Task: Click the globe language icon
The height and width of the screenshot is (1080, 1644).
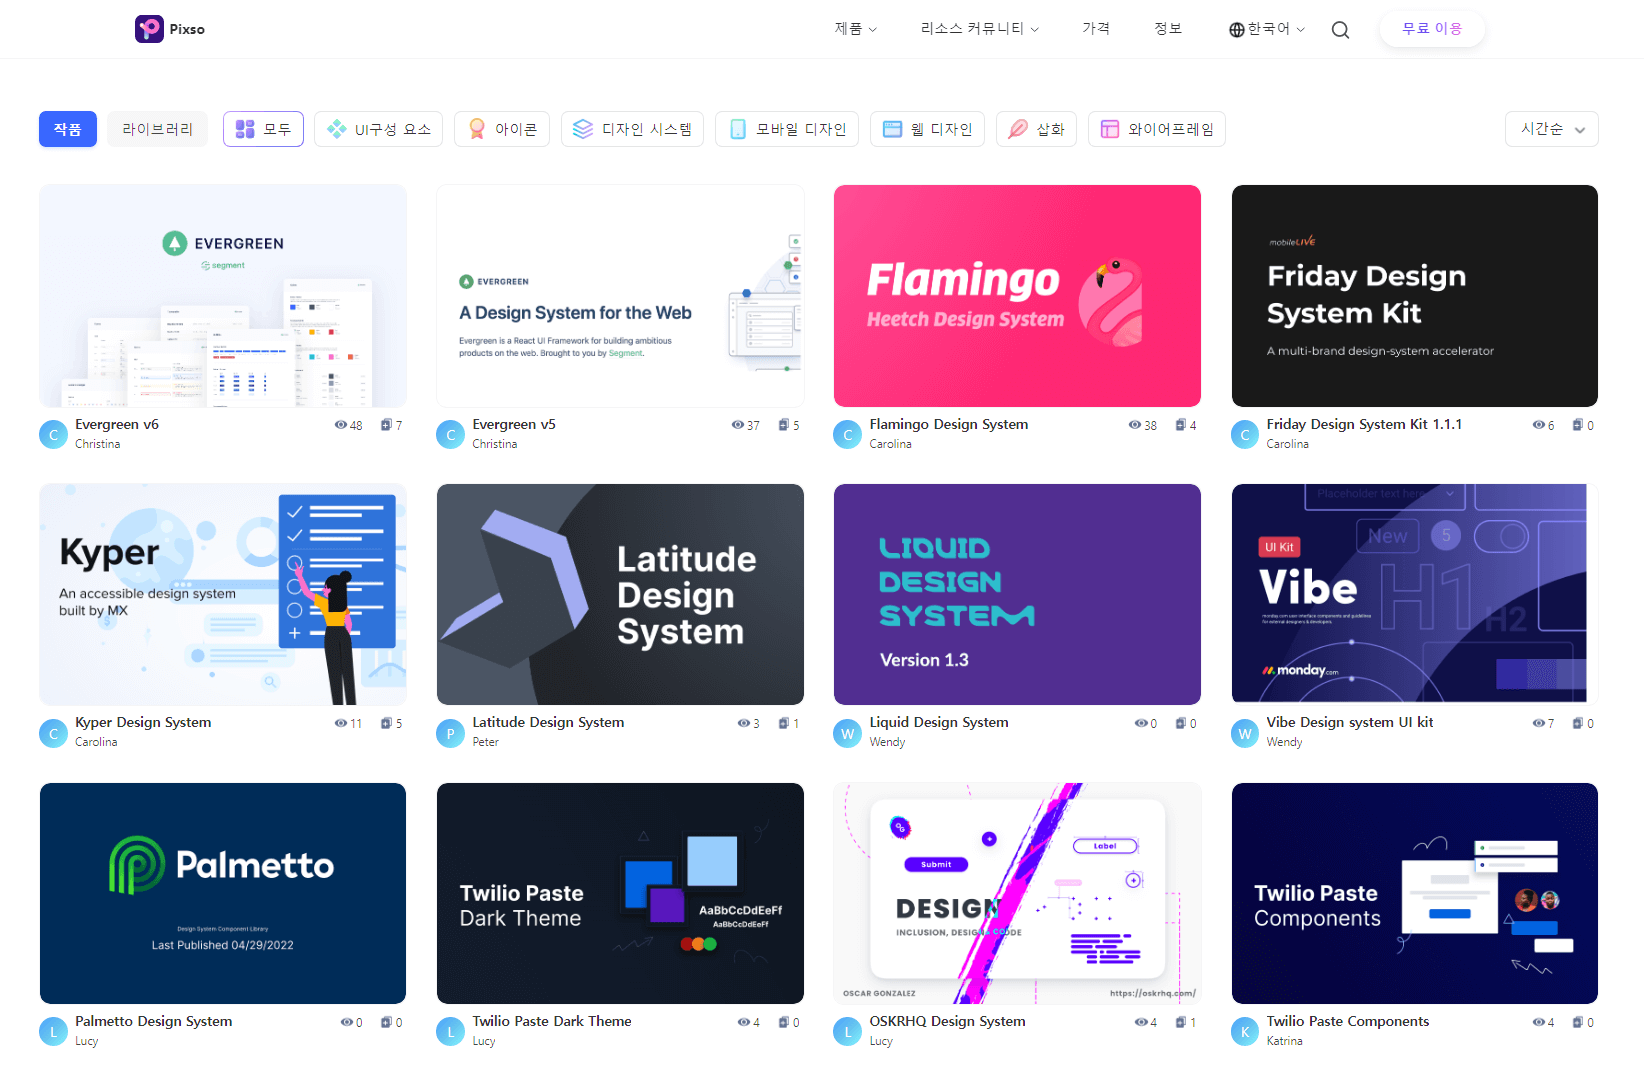Action: [1237, 30]
